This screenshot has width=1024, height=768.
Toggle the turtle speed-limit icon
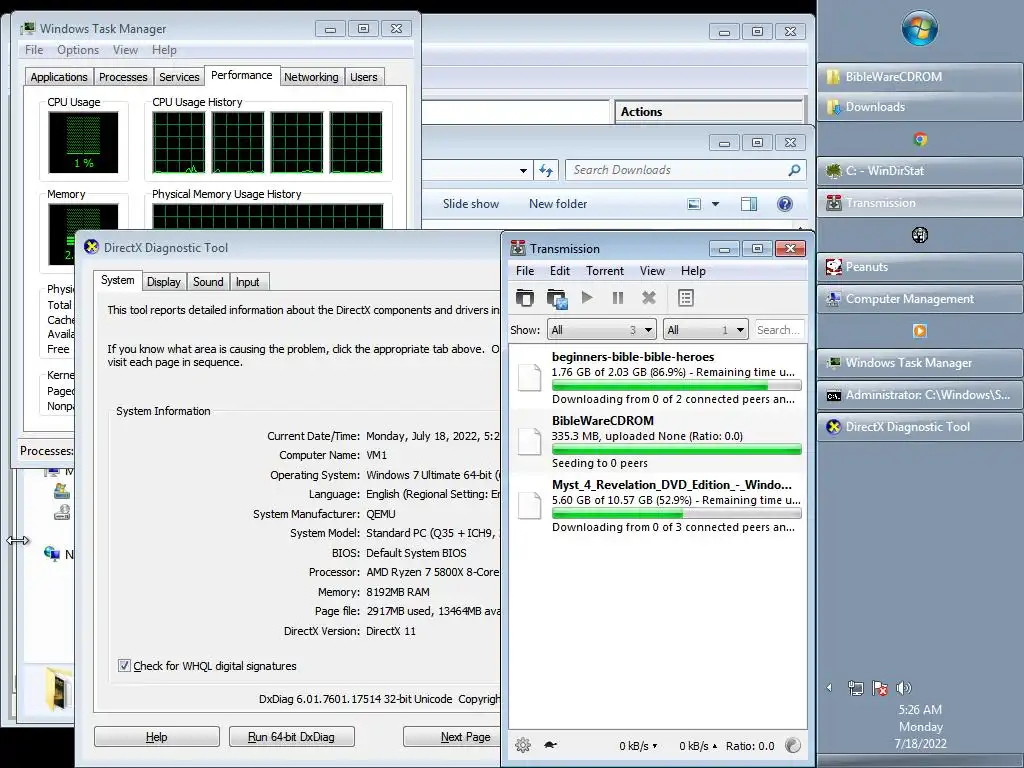[x=551, y=744]
